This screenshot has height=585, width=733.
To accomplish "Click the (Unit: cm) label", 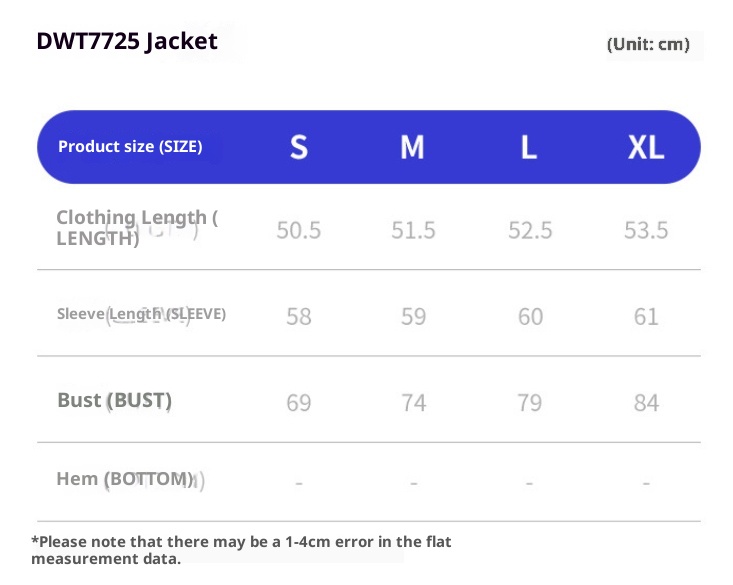I will [648, 44].
